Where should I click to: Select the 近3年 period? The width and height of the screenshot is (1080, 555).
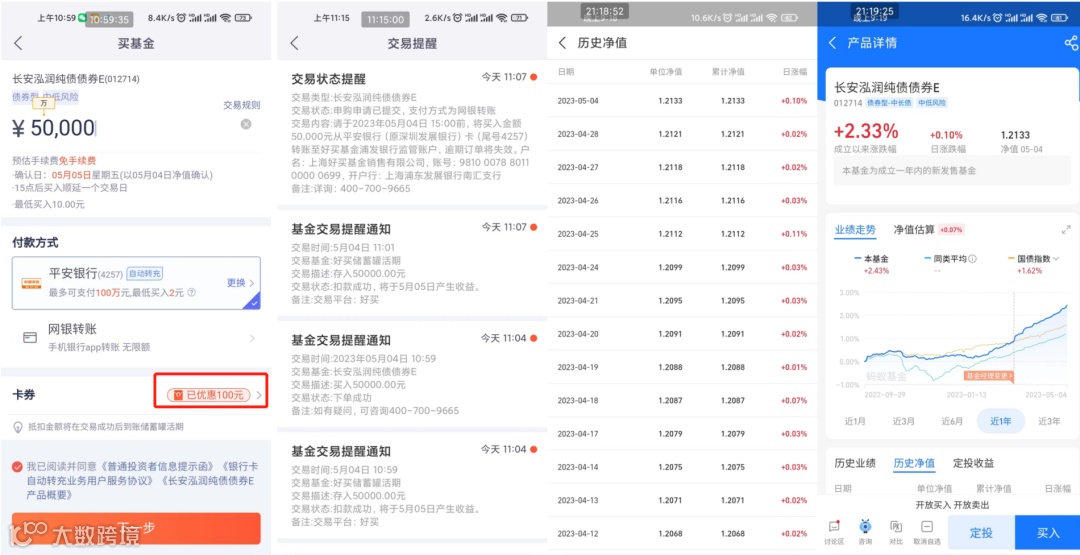[x=1049, y=421]
